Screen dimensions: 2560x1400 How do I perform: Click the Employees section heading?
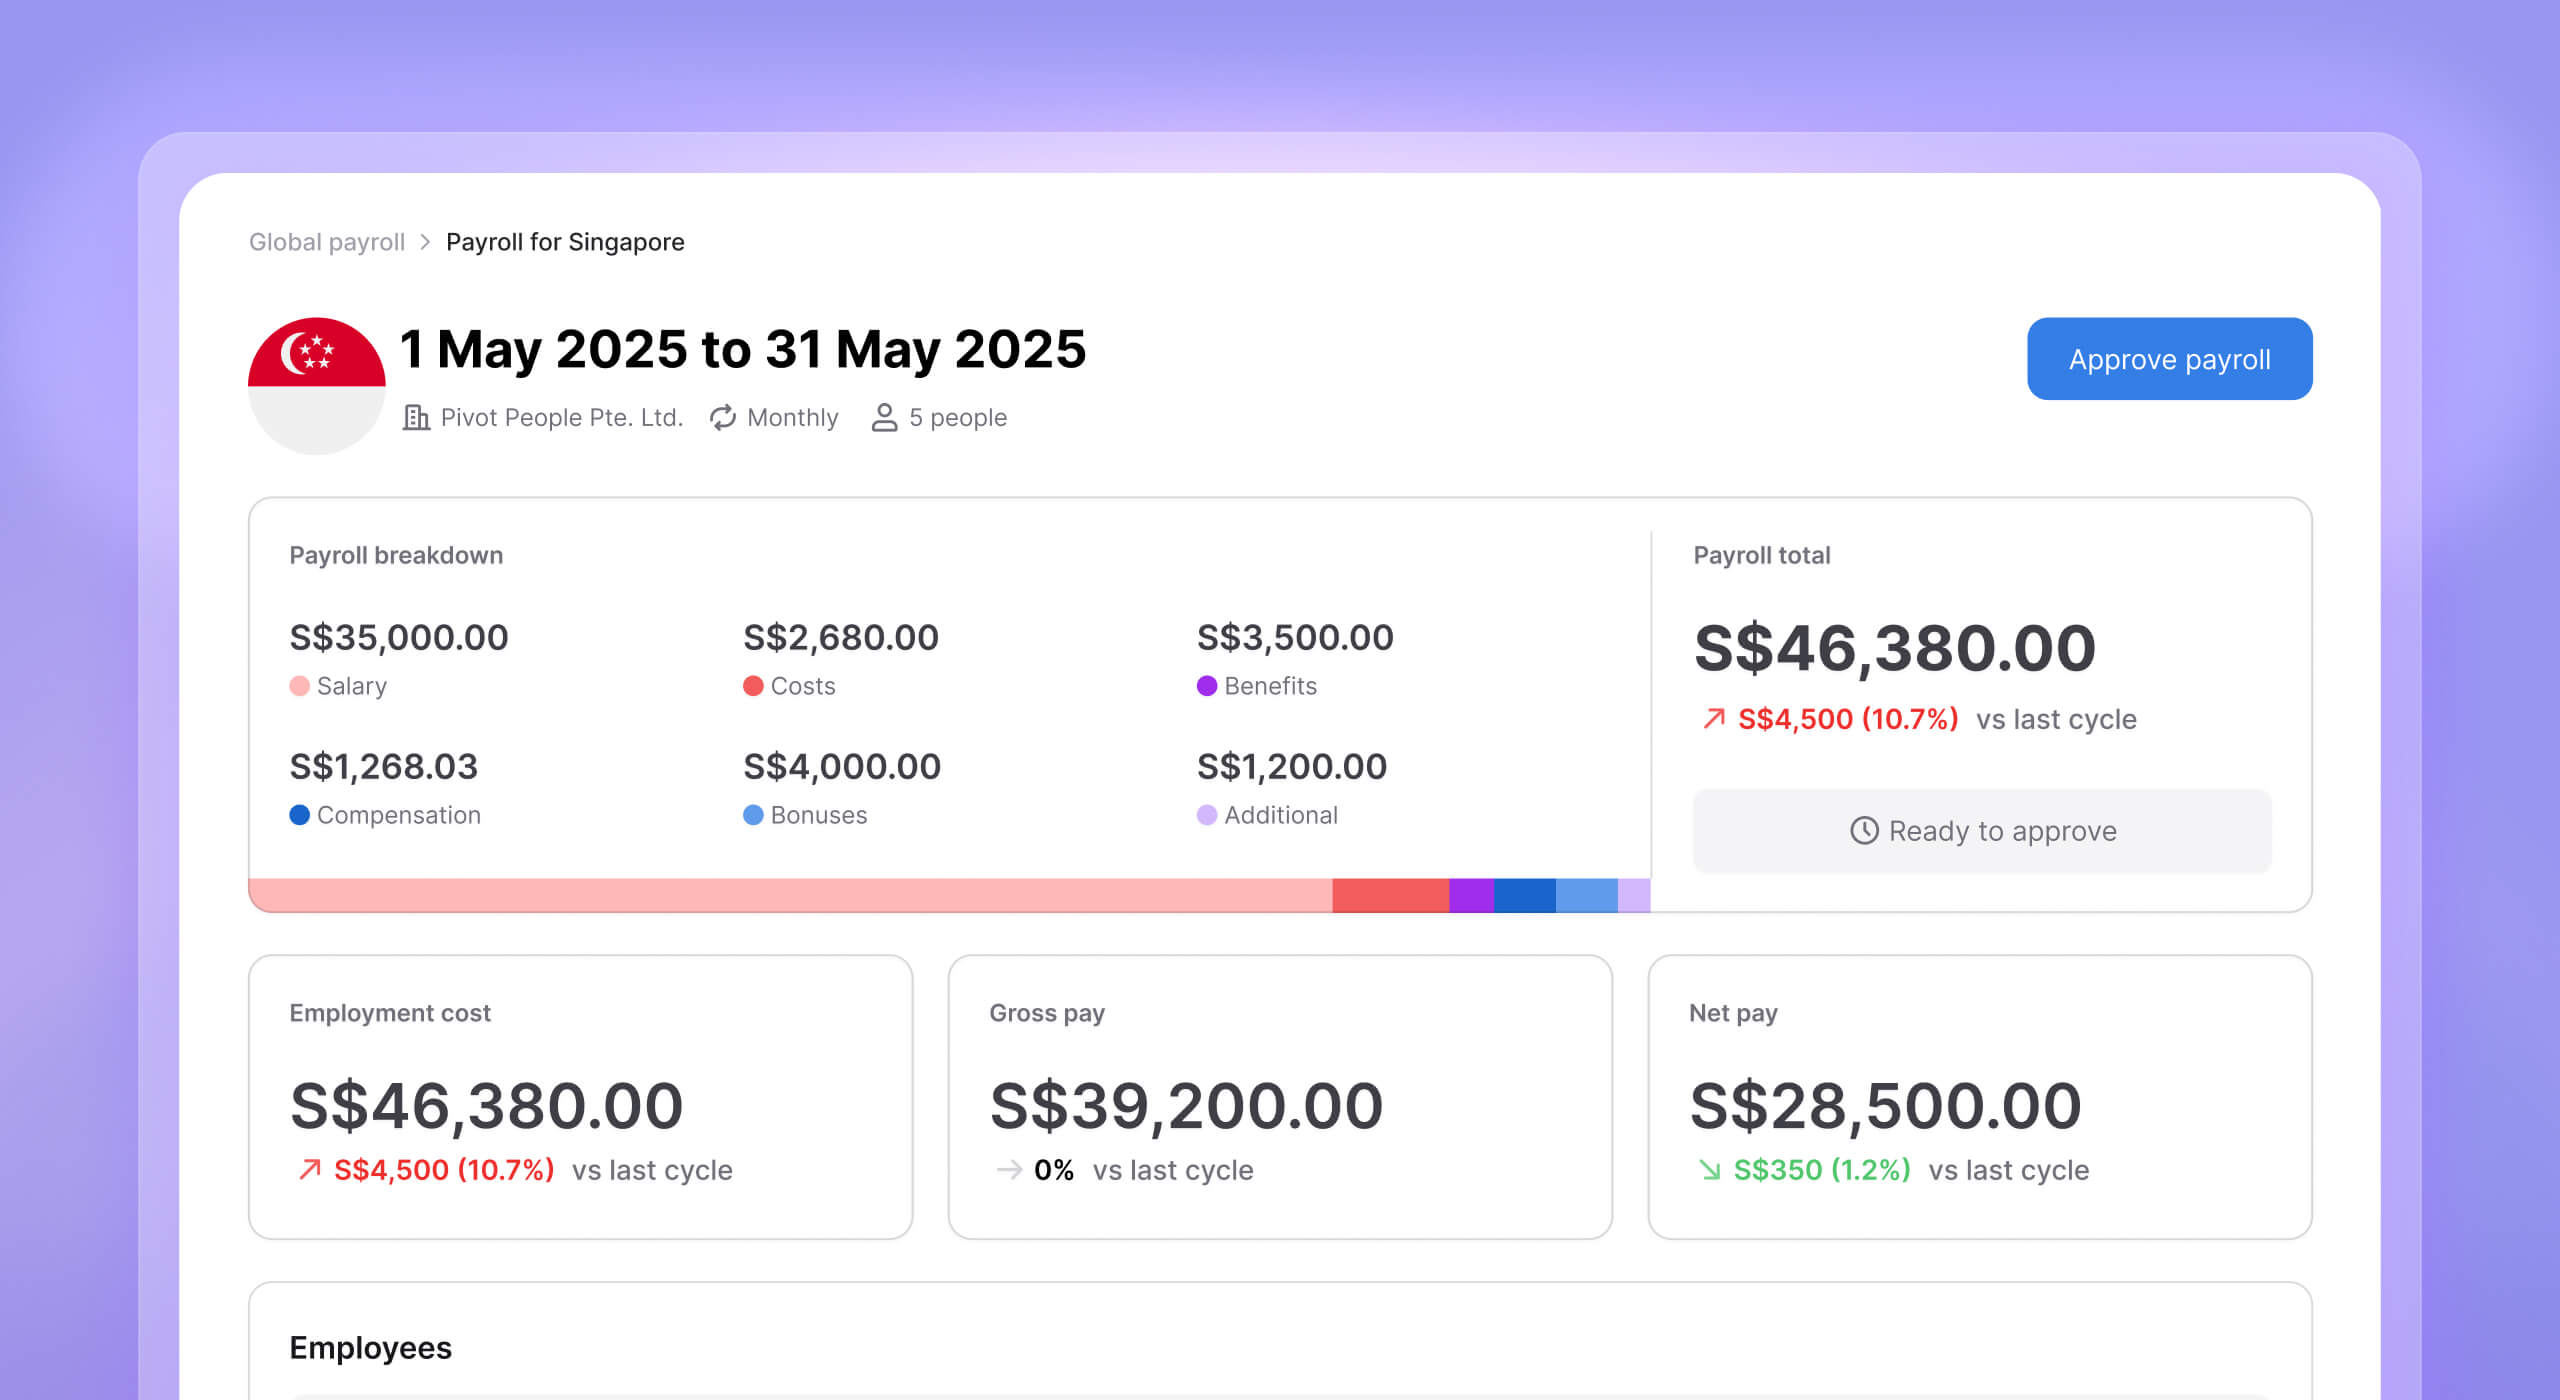tap(370, 1347)
